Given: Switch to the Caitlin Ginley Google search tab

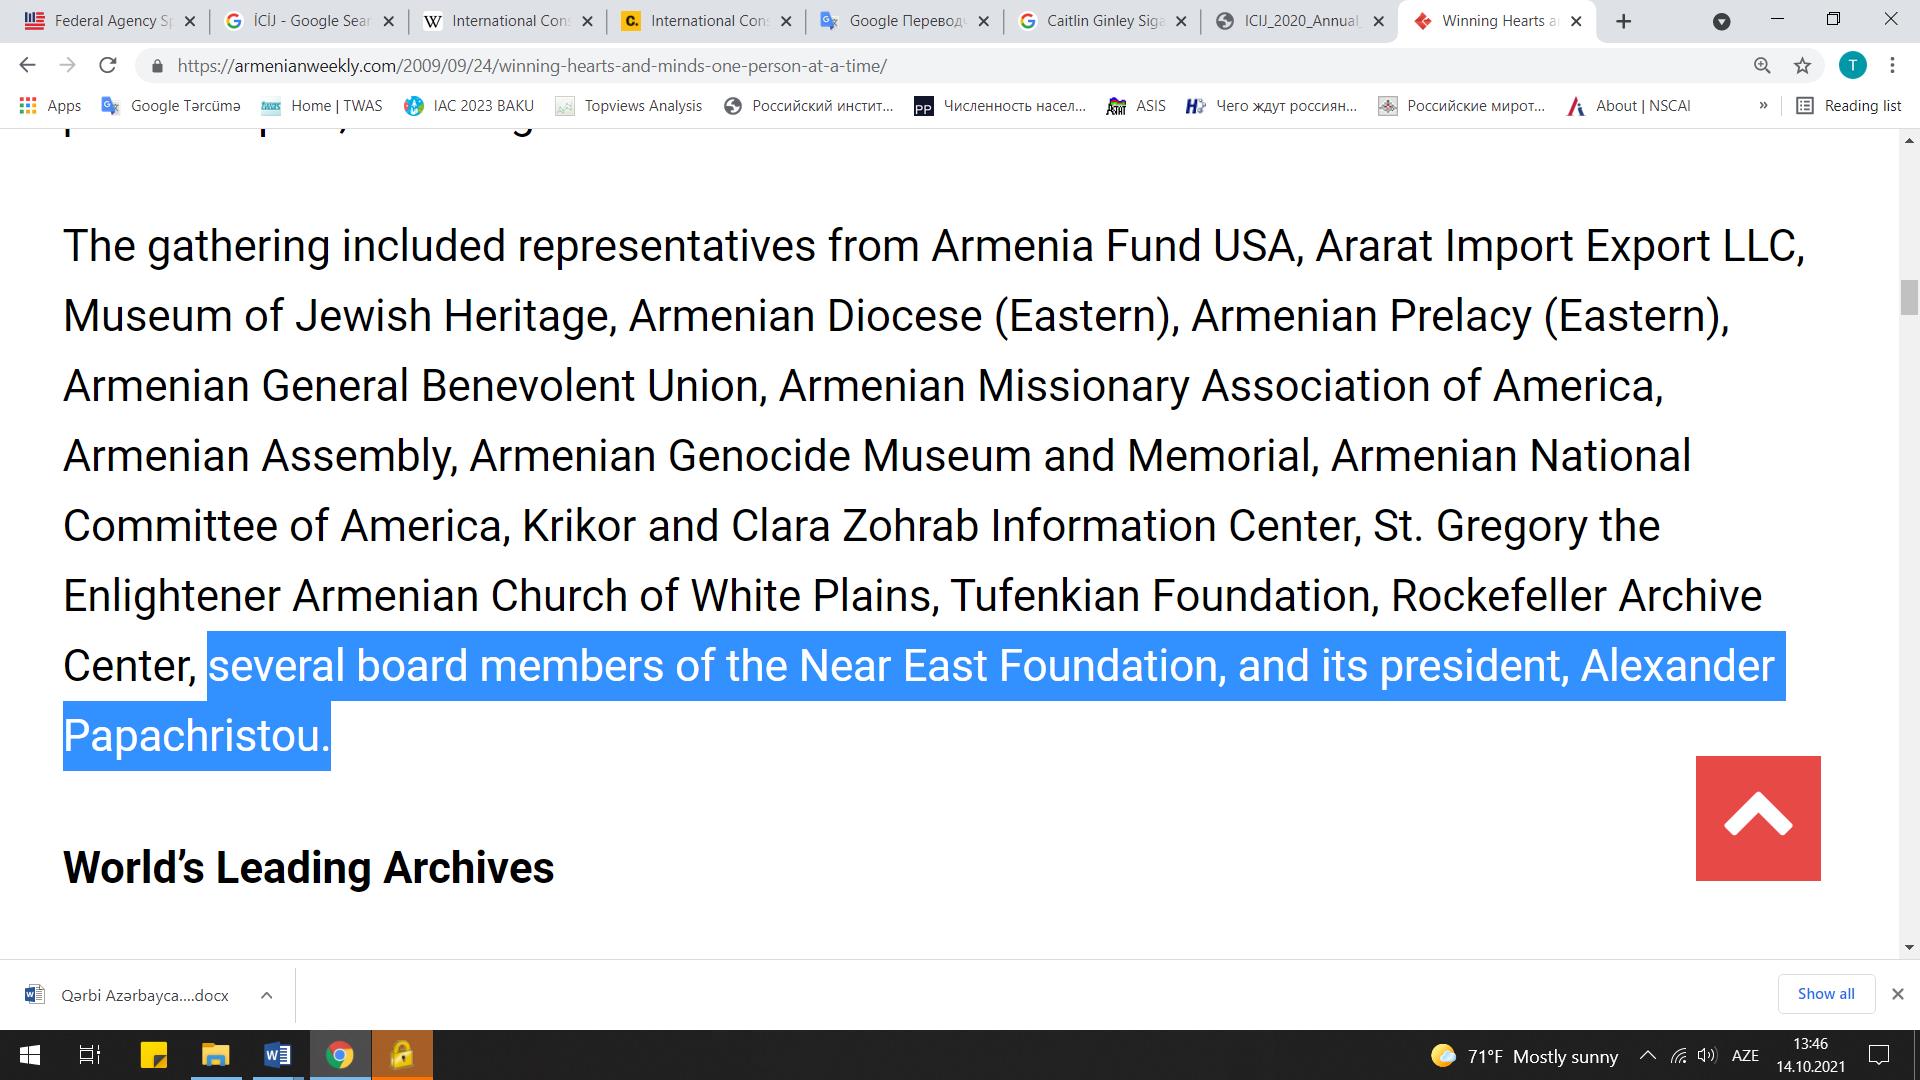Looking at the screenshot, I should coord(1102,21).
